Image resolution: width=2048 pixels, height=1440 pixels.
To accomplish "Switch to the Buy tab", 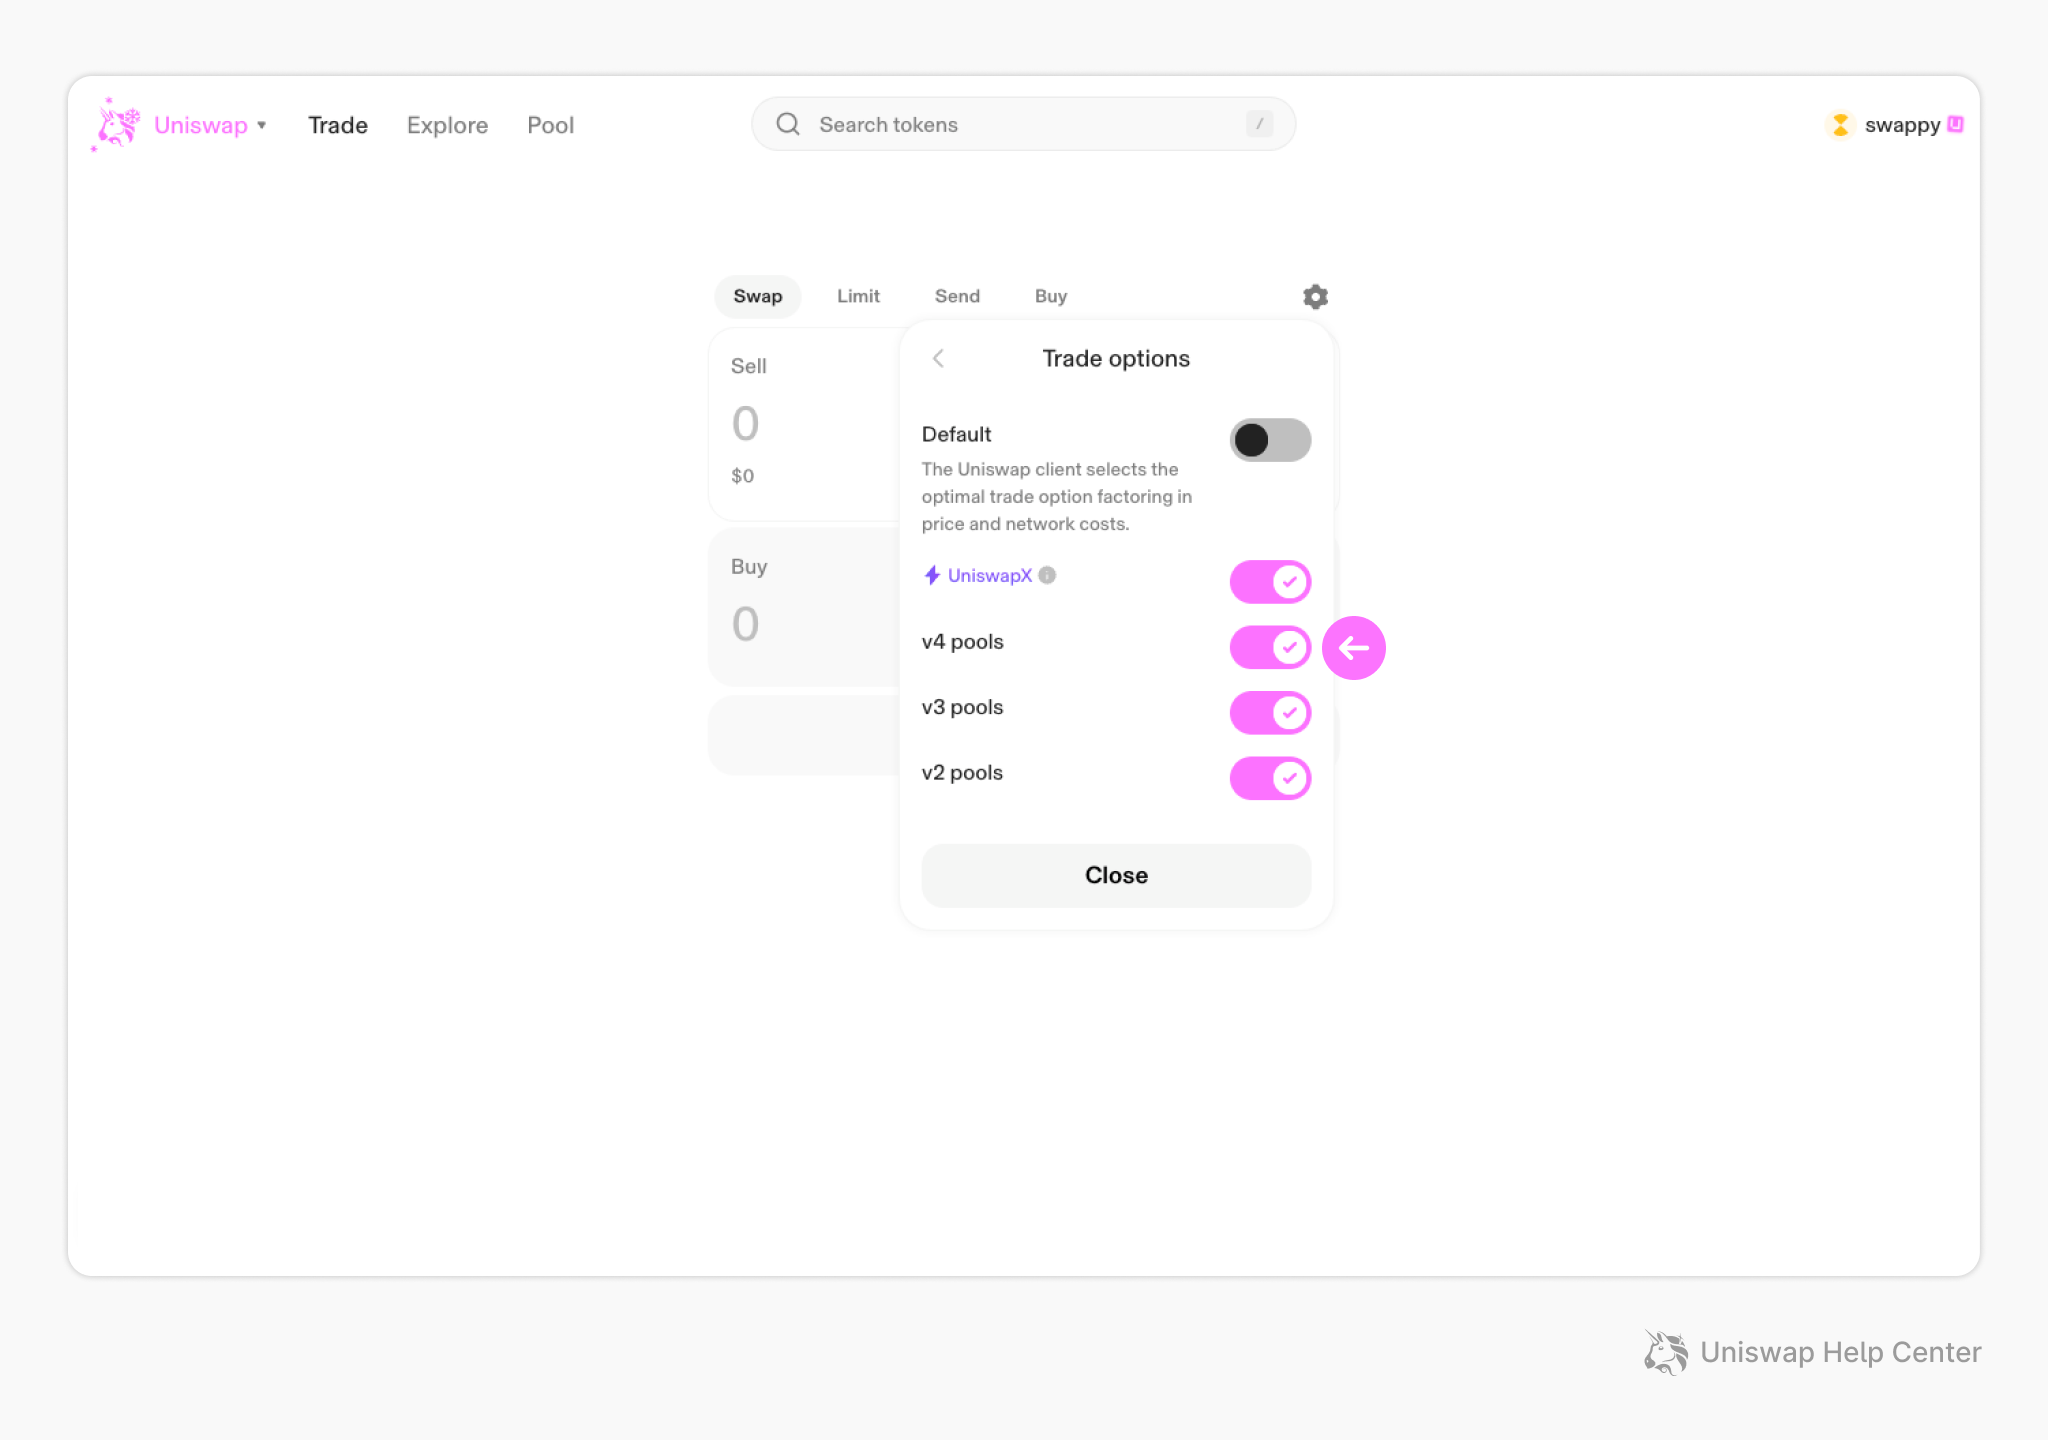I will [x=1051, y=296].
